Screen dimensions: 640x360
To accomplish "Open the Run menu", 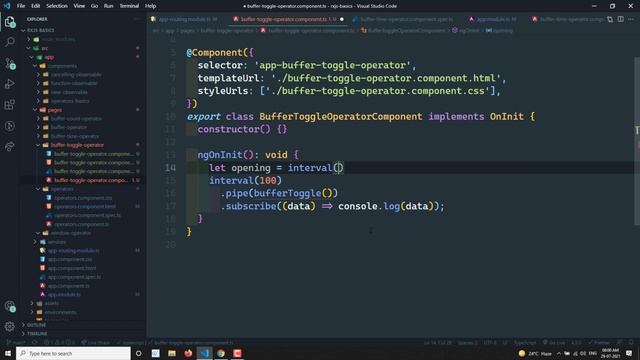I will click(x=108, y=6).
